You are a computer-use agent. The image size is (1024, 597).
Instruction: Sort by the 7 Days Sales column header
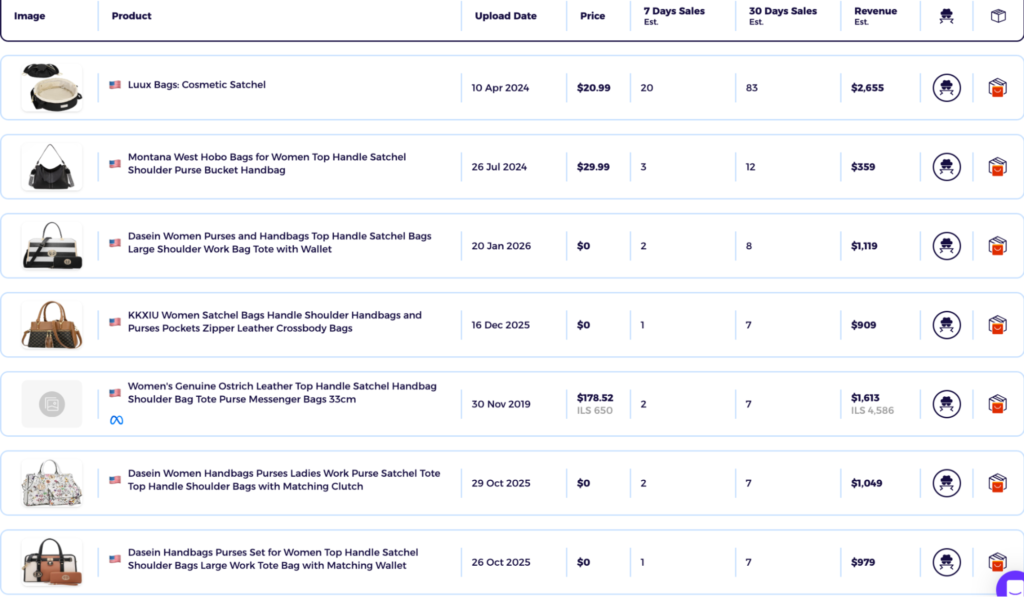[x=674, y=16]
